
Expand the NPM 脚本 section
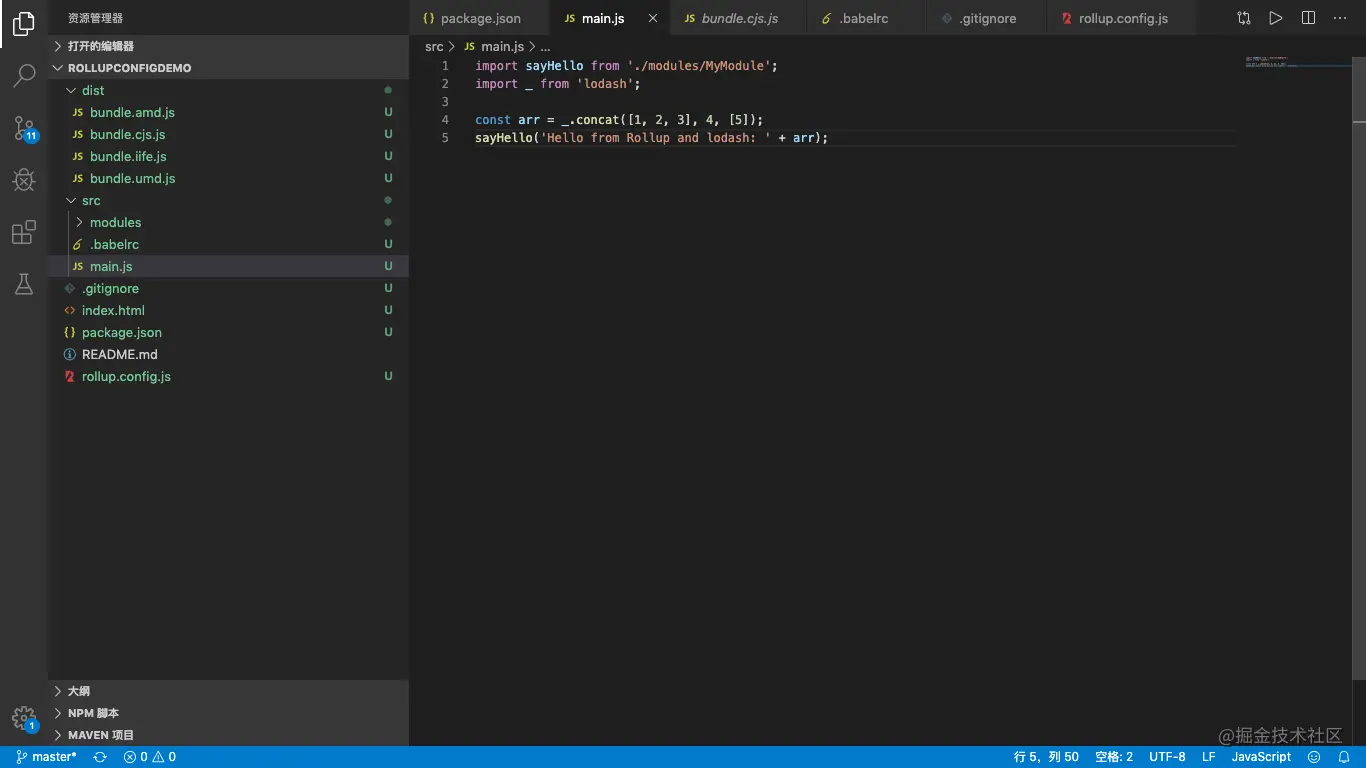pyautogui.click(x=228, y=713)
